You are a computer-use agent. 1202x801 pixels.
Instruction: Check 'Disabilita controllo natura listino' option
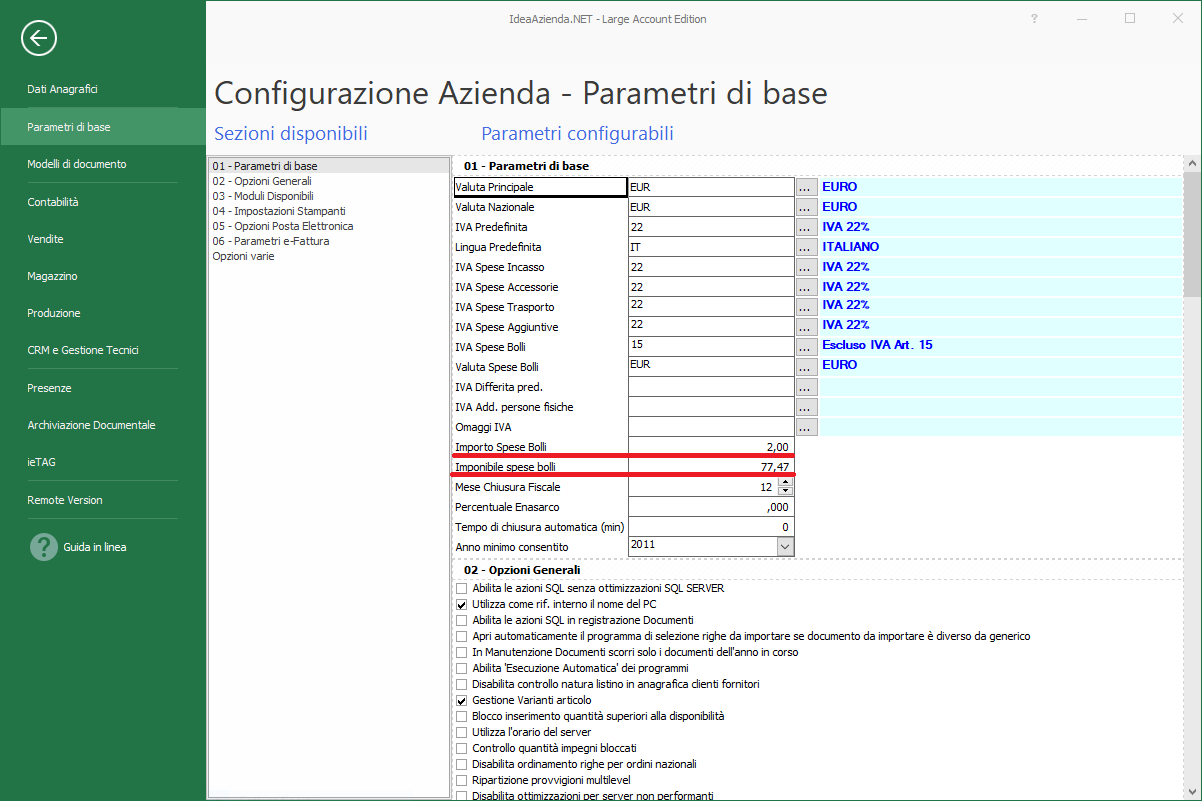(x=461, y=684)
